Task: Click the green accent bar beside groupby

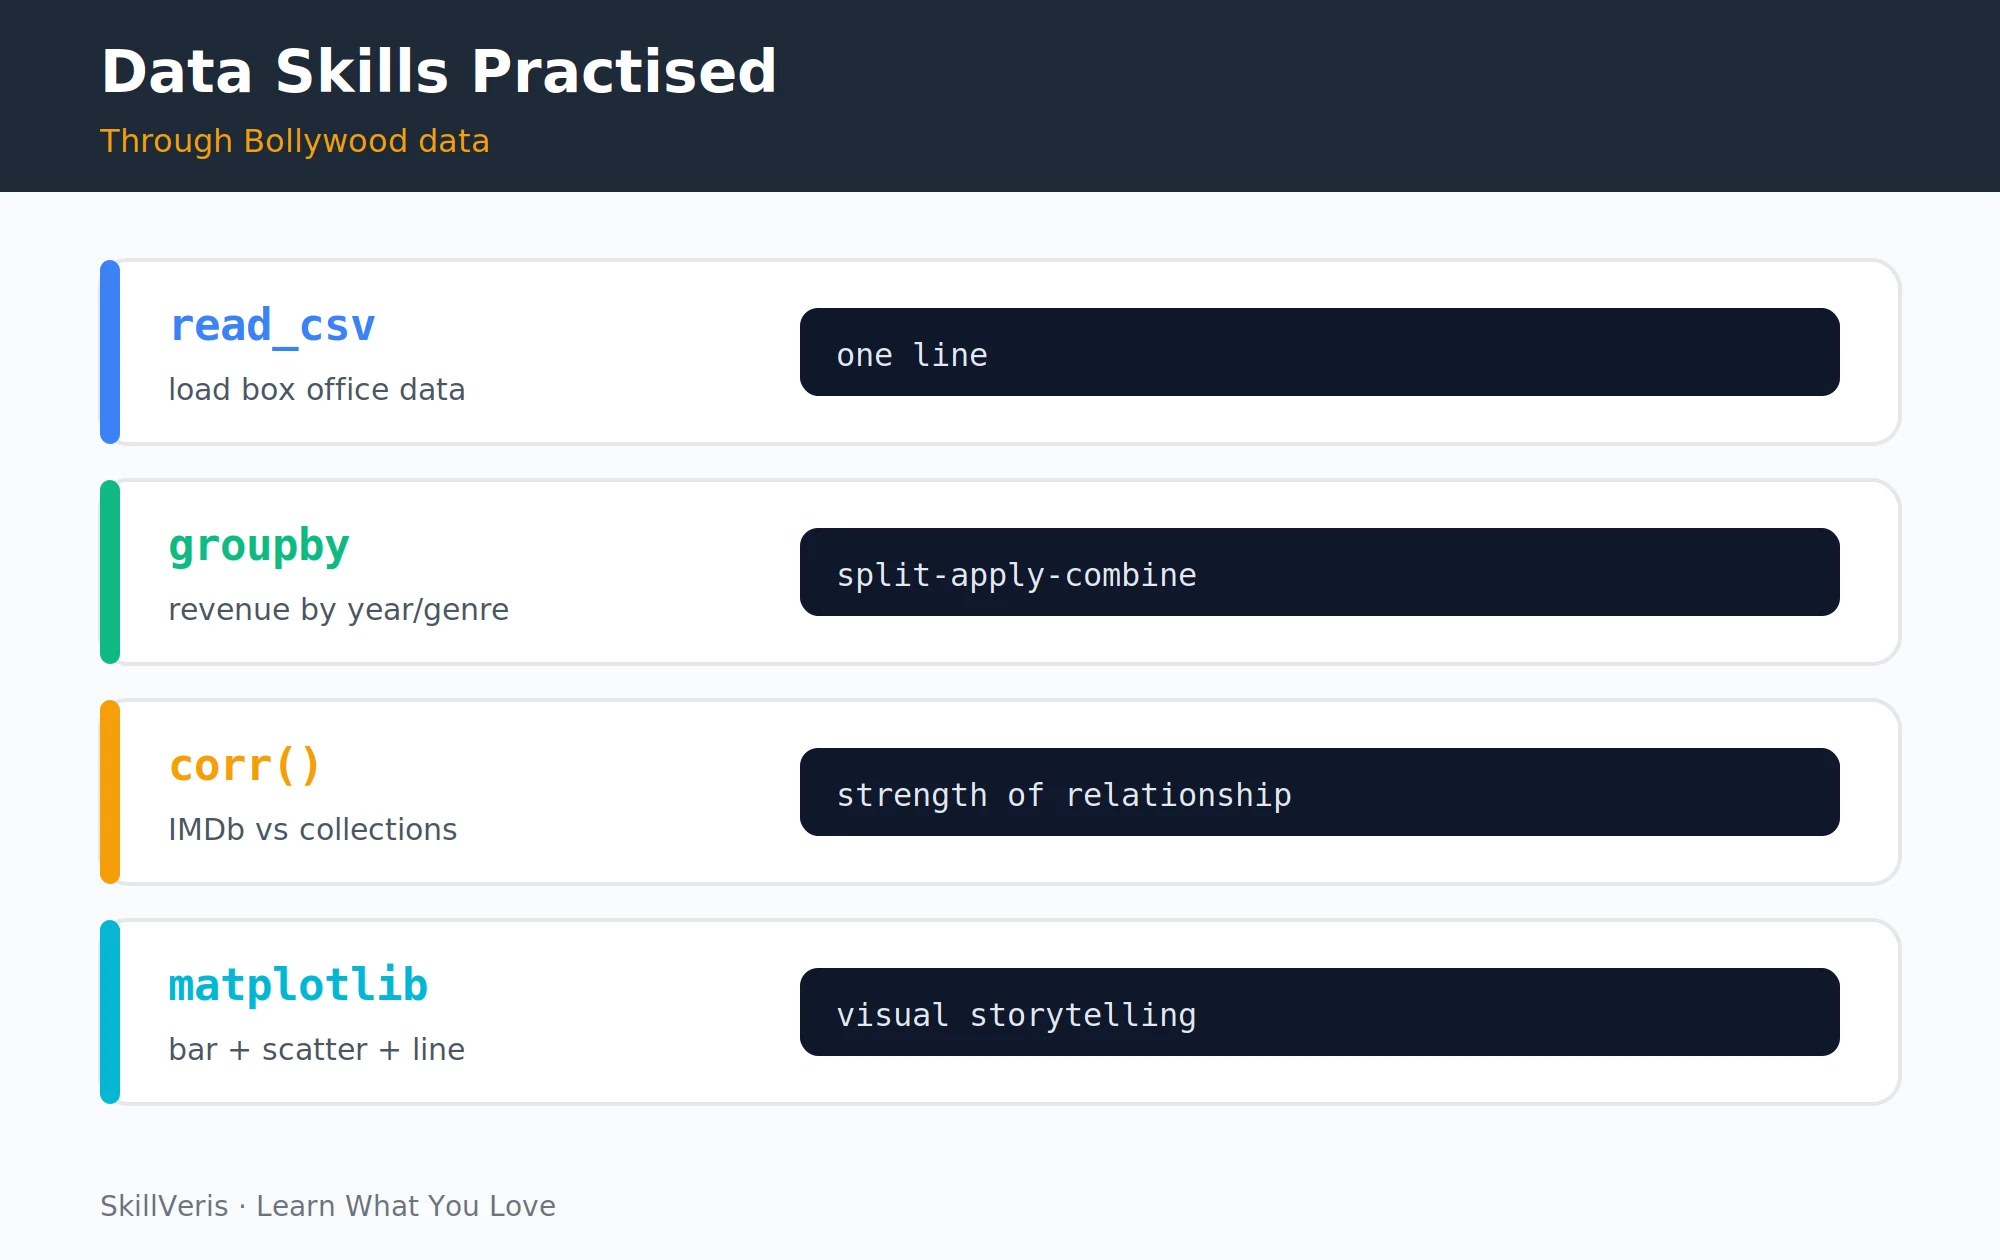Action: click(x=110, y=572)
